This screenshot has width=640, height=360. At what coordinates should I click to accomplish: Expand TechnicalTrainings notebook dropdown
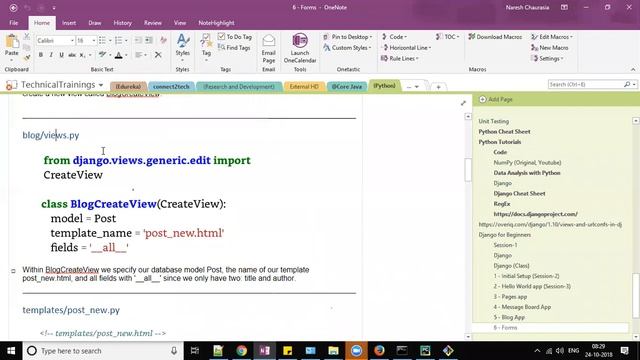101,85
